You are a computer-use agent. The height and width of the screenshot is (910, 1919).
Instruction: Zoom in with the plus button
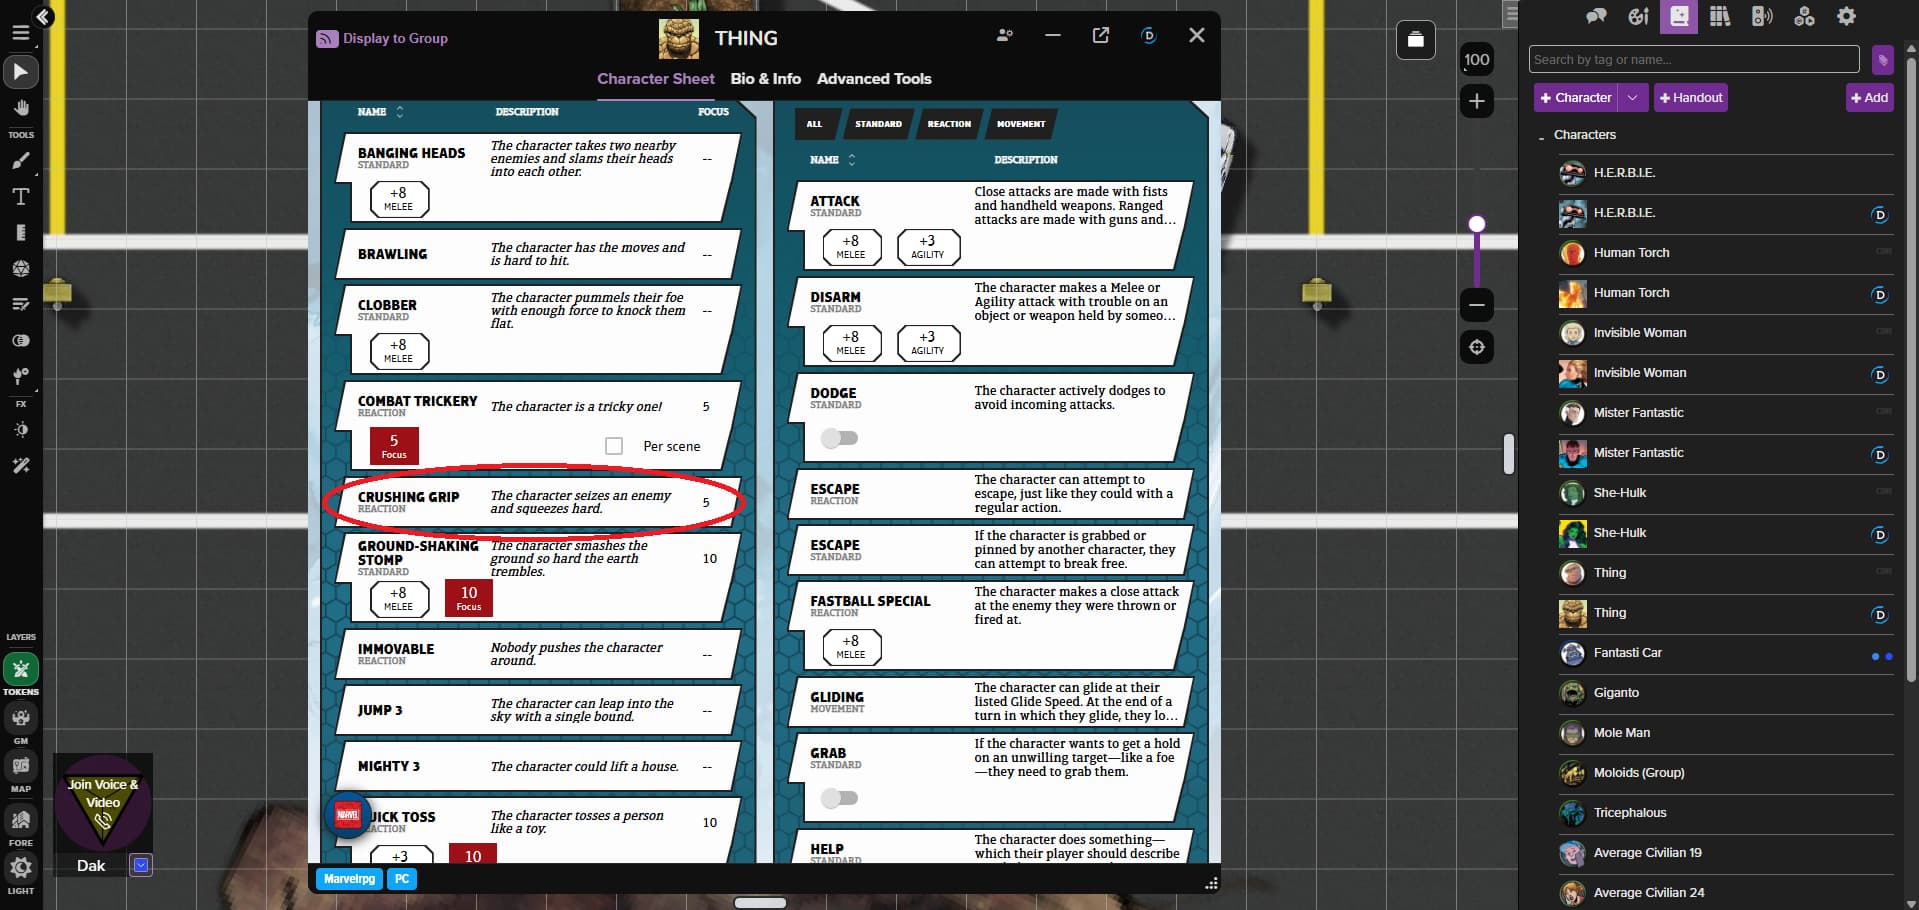1476,101
